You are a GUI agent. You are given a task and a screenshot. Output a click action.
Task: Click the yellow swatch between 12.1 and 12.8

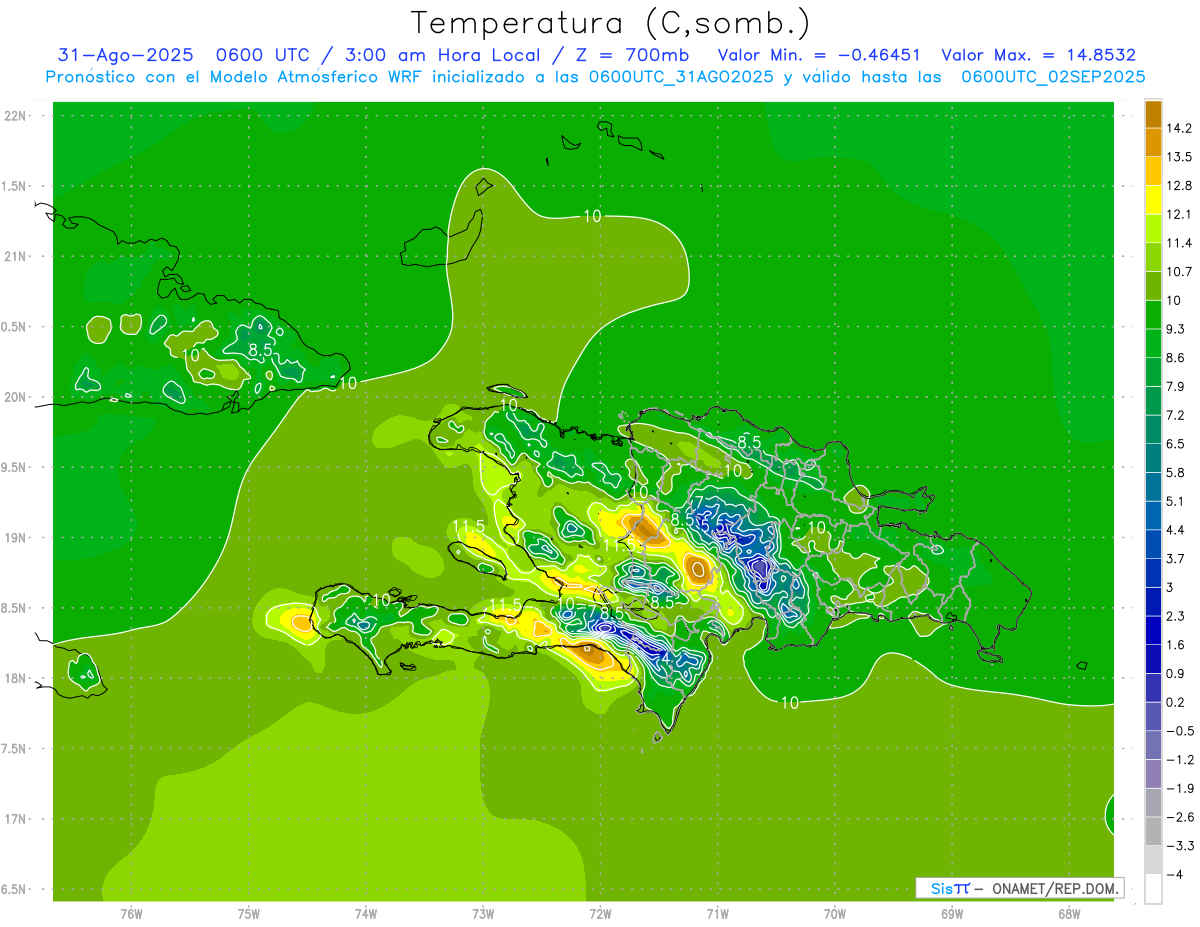click(x=1154, y=201)
